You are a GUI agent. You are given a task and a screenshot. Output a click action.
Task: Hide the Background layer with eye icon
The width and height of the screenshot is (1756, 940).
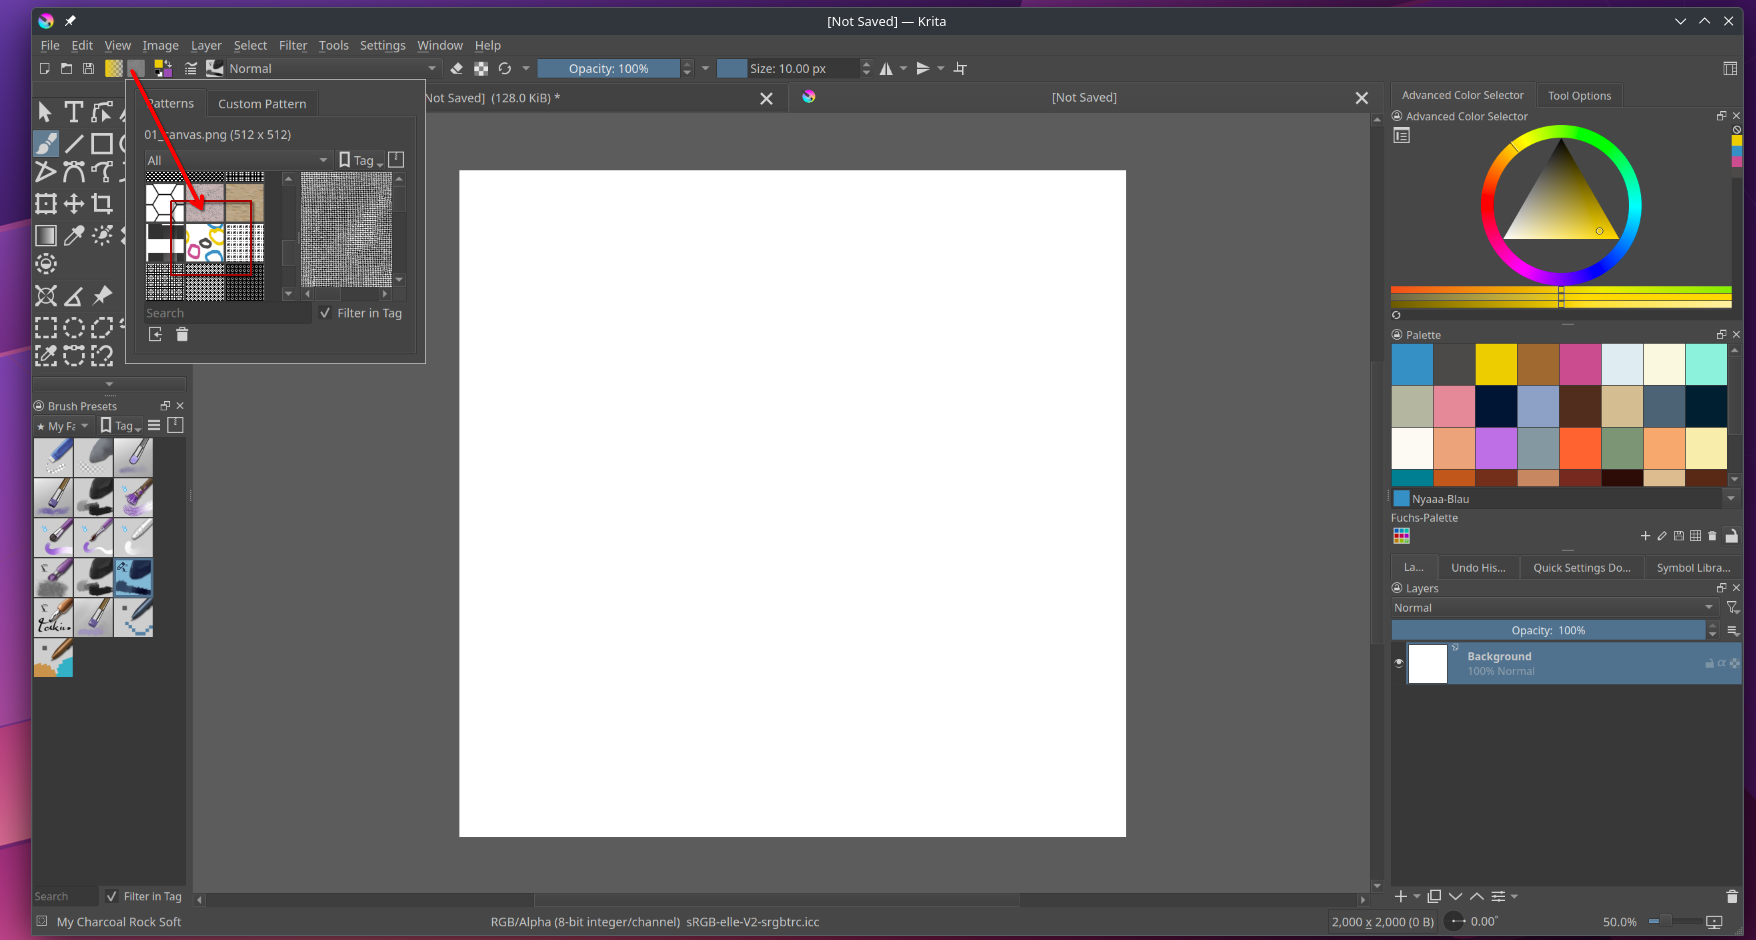tap(1399, 663)
